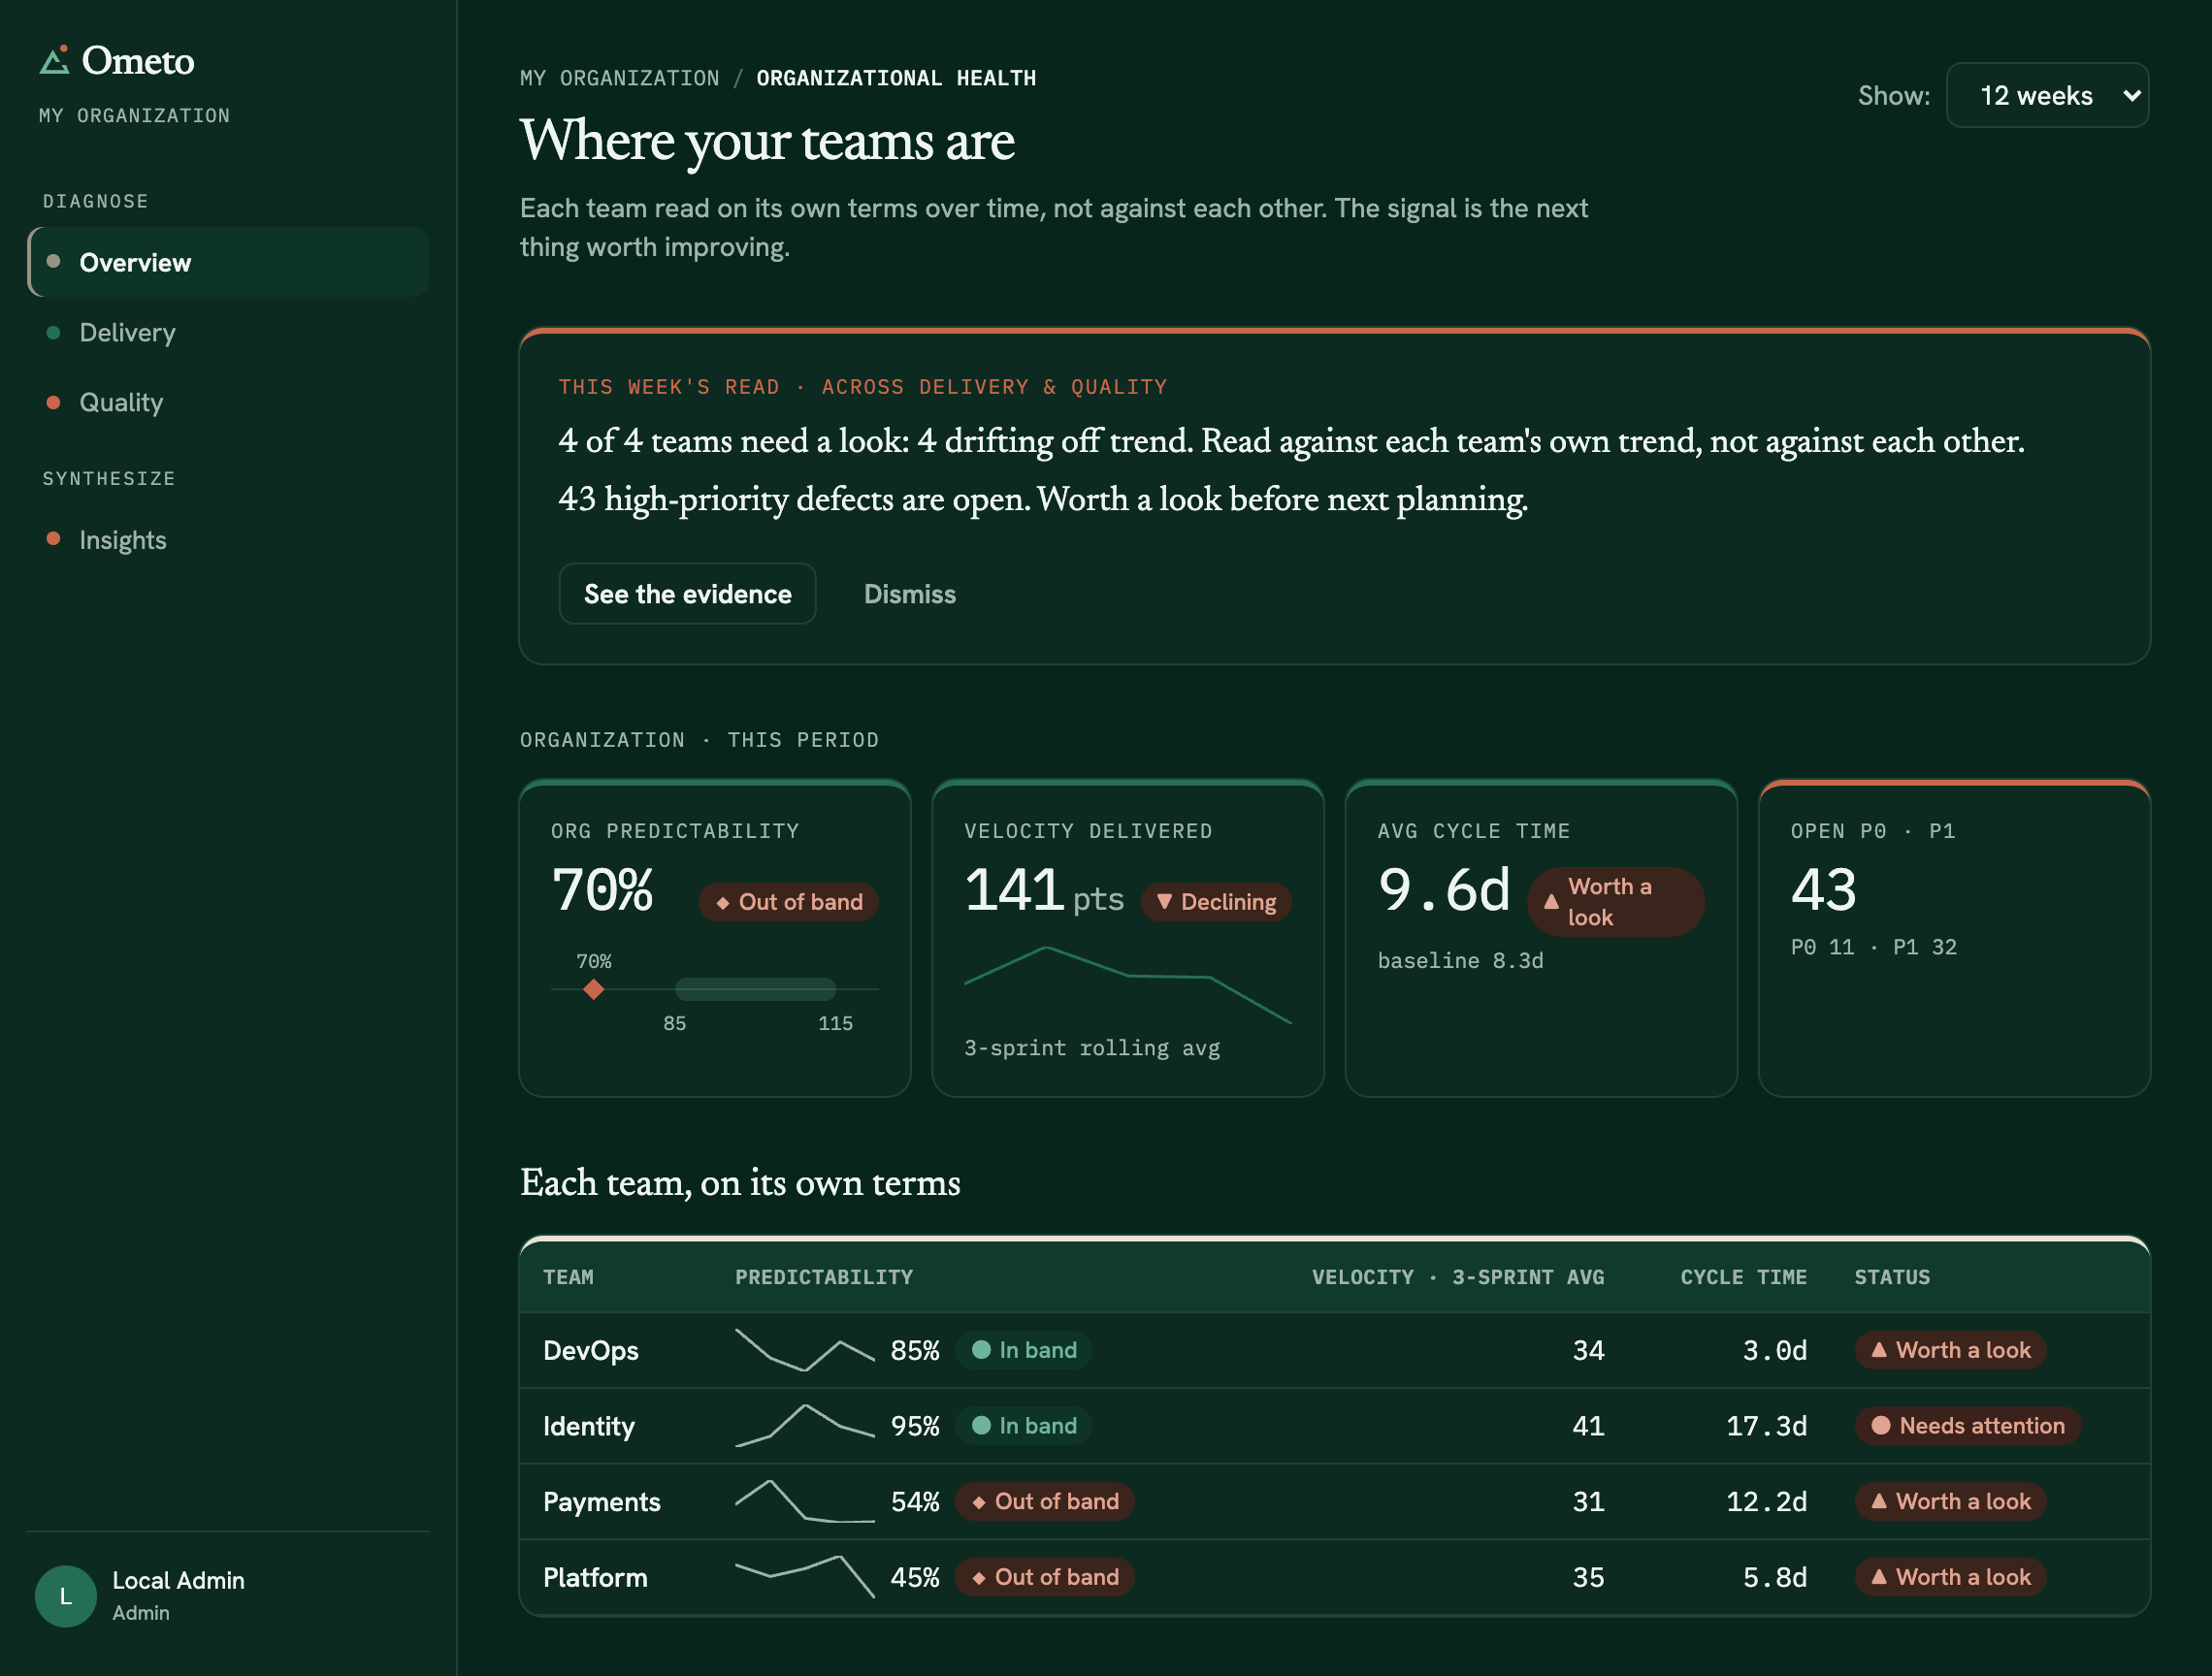Open the Open P0 · P1 card value 43

coord(1823,889)
